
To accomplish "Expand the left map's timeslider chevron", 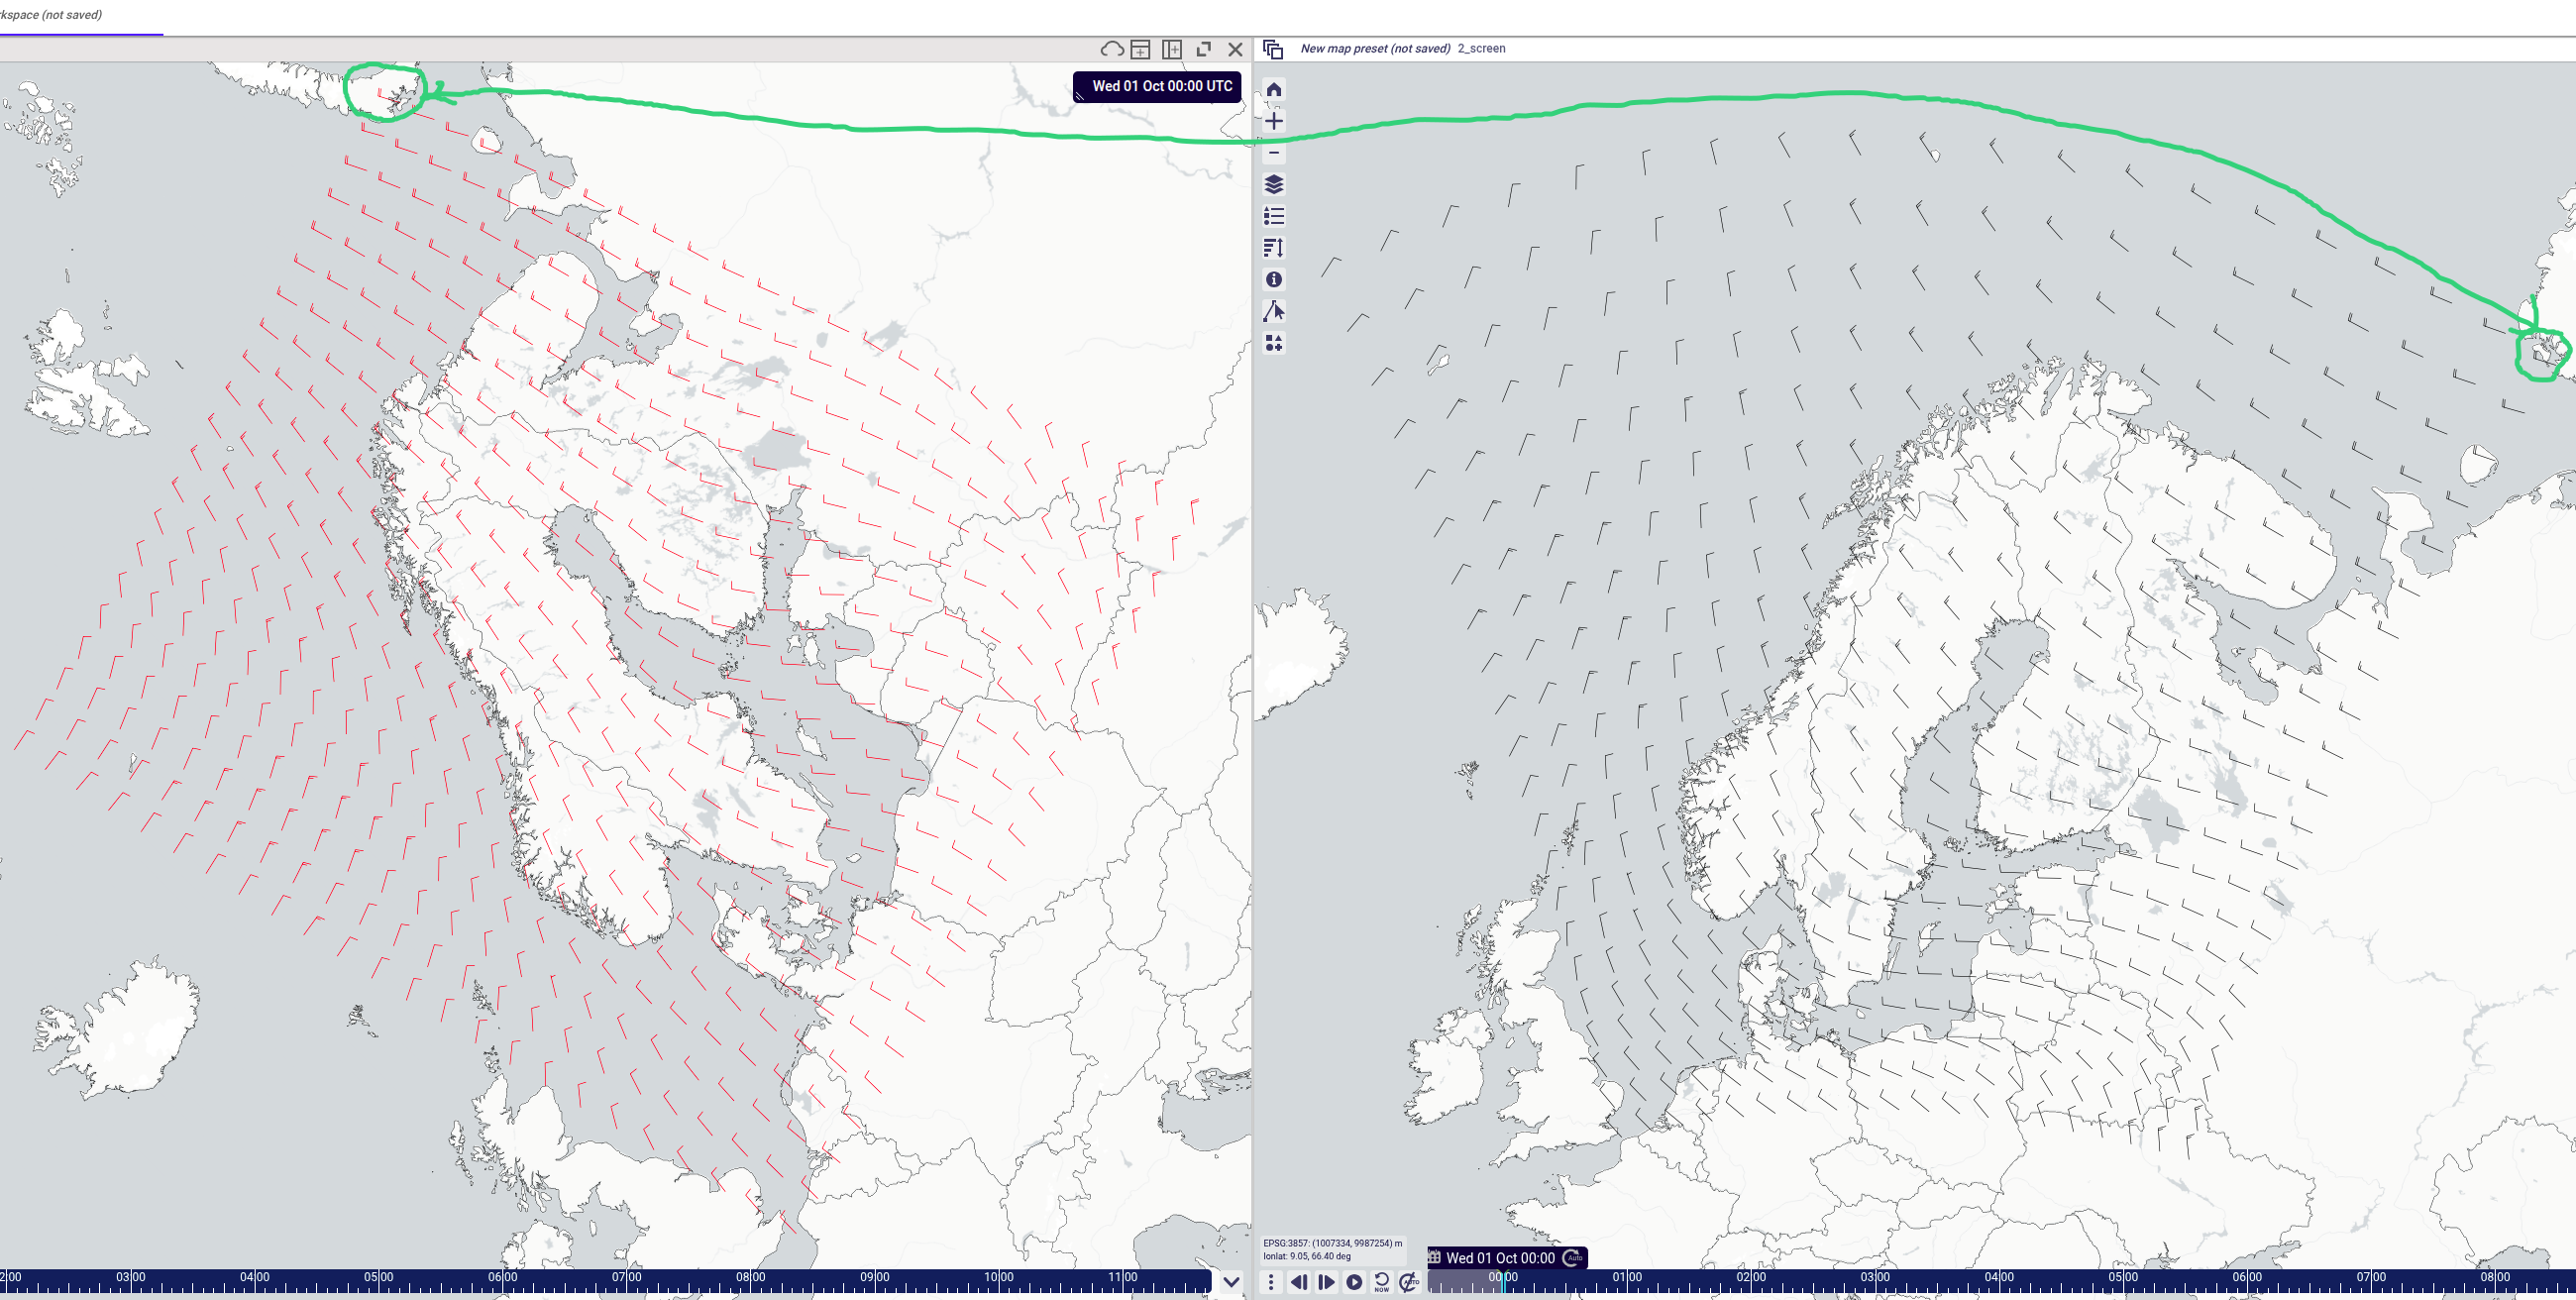I will click(x=1231, y=1281).
